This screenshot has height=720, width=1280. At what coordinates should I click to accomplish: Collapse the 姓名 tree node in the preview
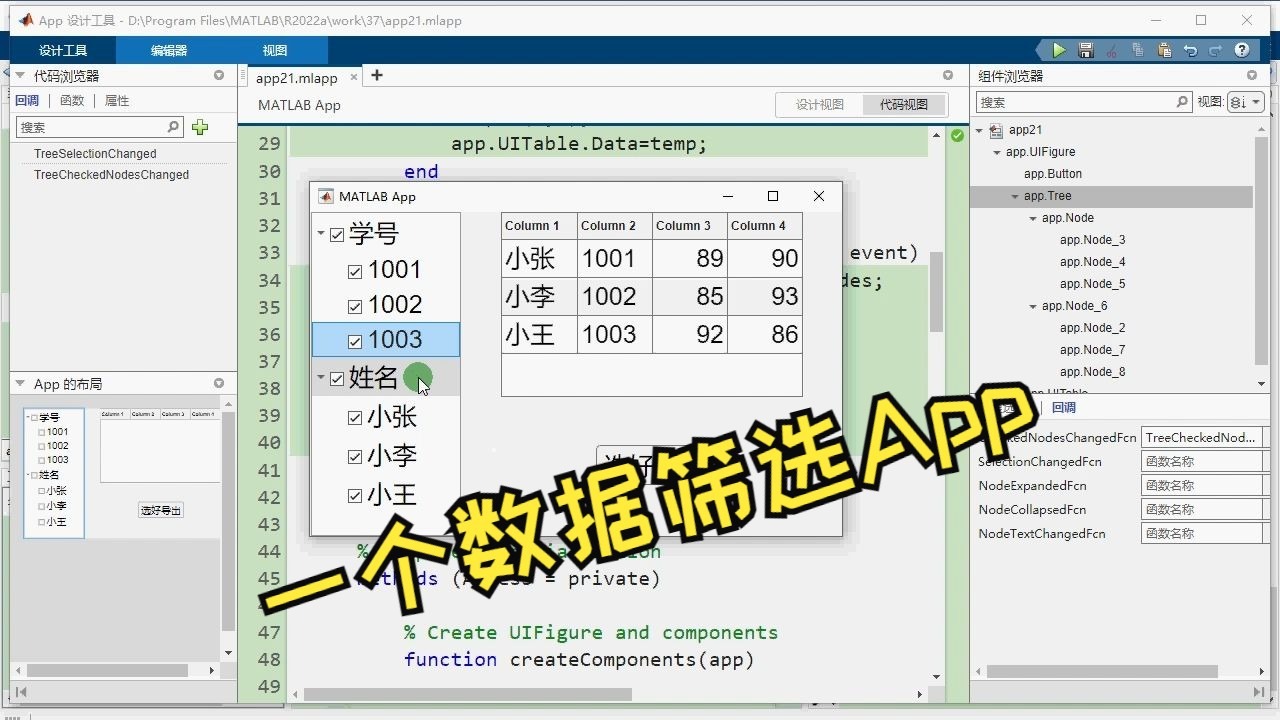click(x=323, y=378)
